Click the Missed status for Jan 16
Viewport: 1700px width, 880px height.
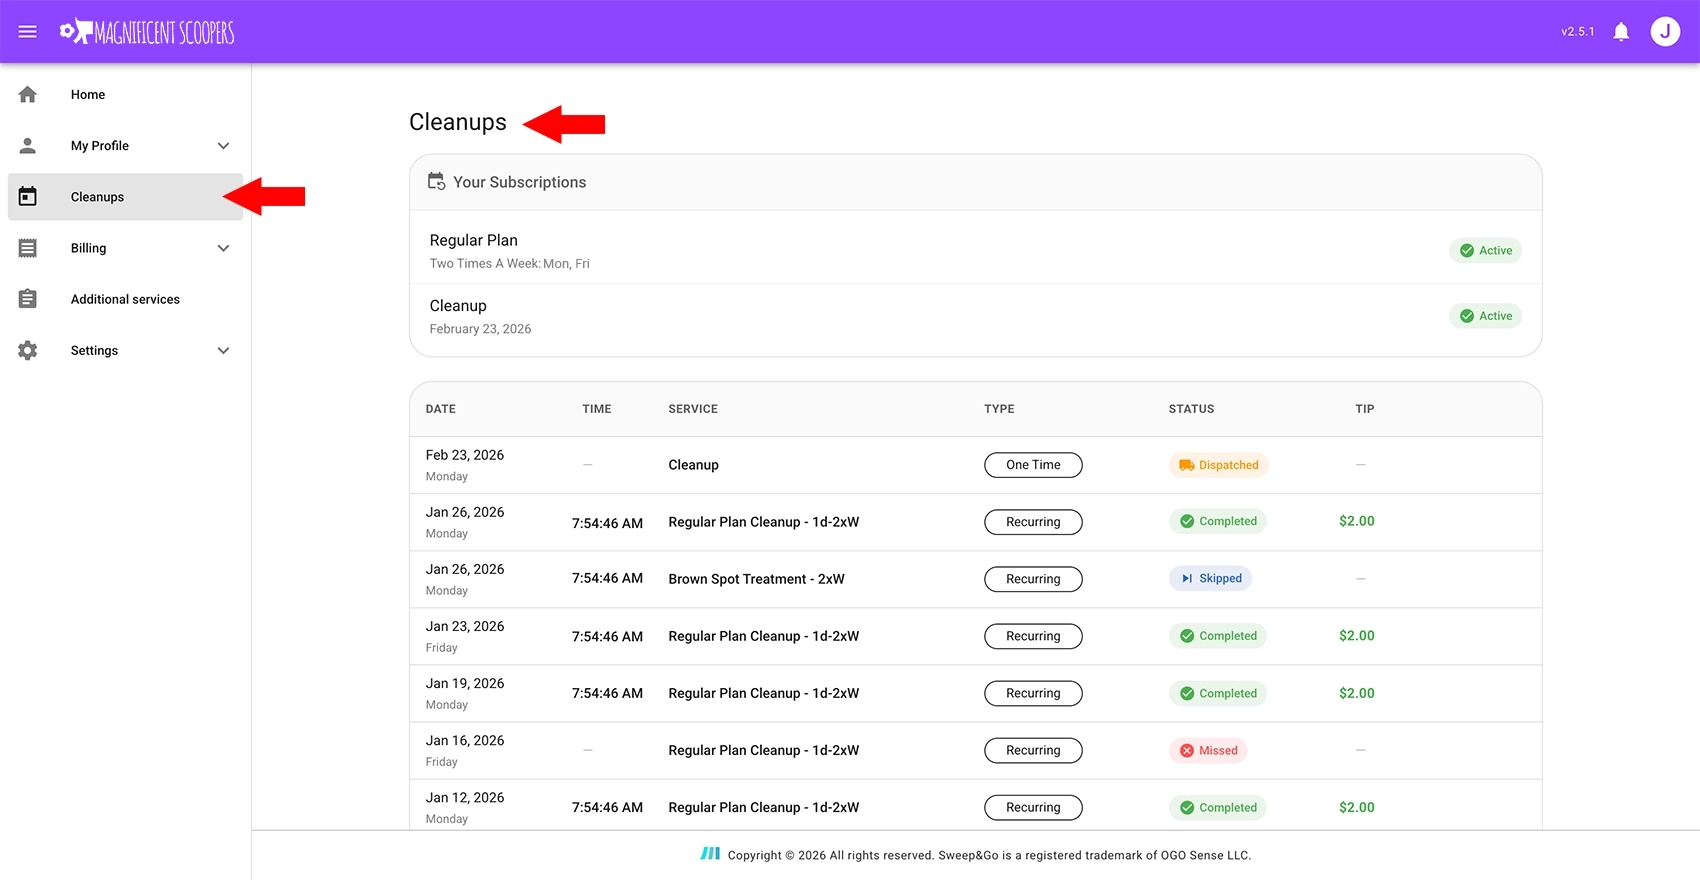click(1208, 751)
